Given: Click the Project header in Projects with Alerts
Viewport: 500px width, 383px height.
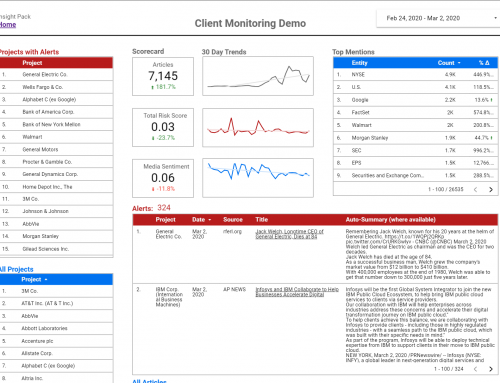Looking at the screenshot, I should pyautogui.click(x=32, y=63).
